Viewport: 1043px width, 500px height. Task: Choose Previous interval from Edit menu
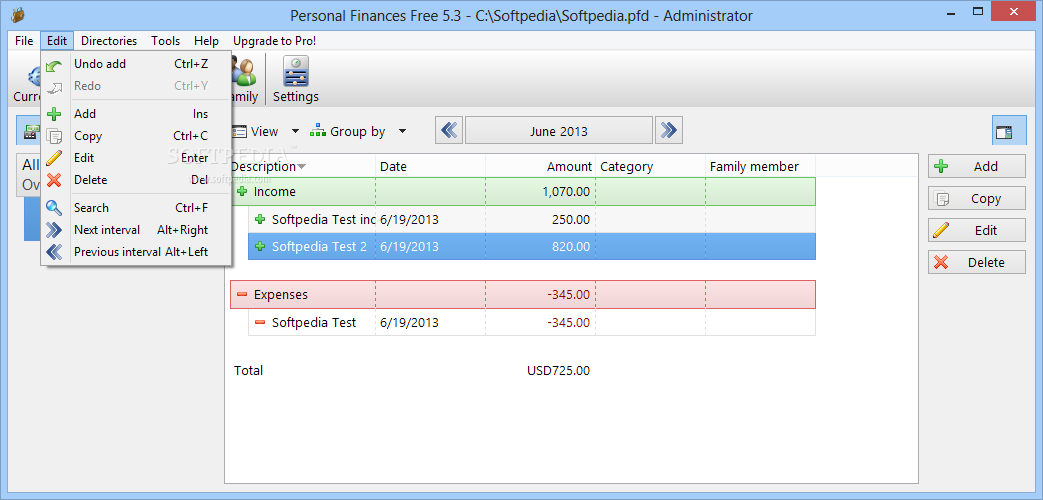click(136, 252)
